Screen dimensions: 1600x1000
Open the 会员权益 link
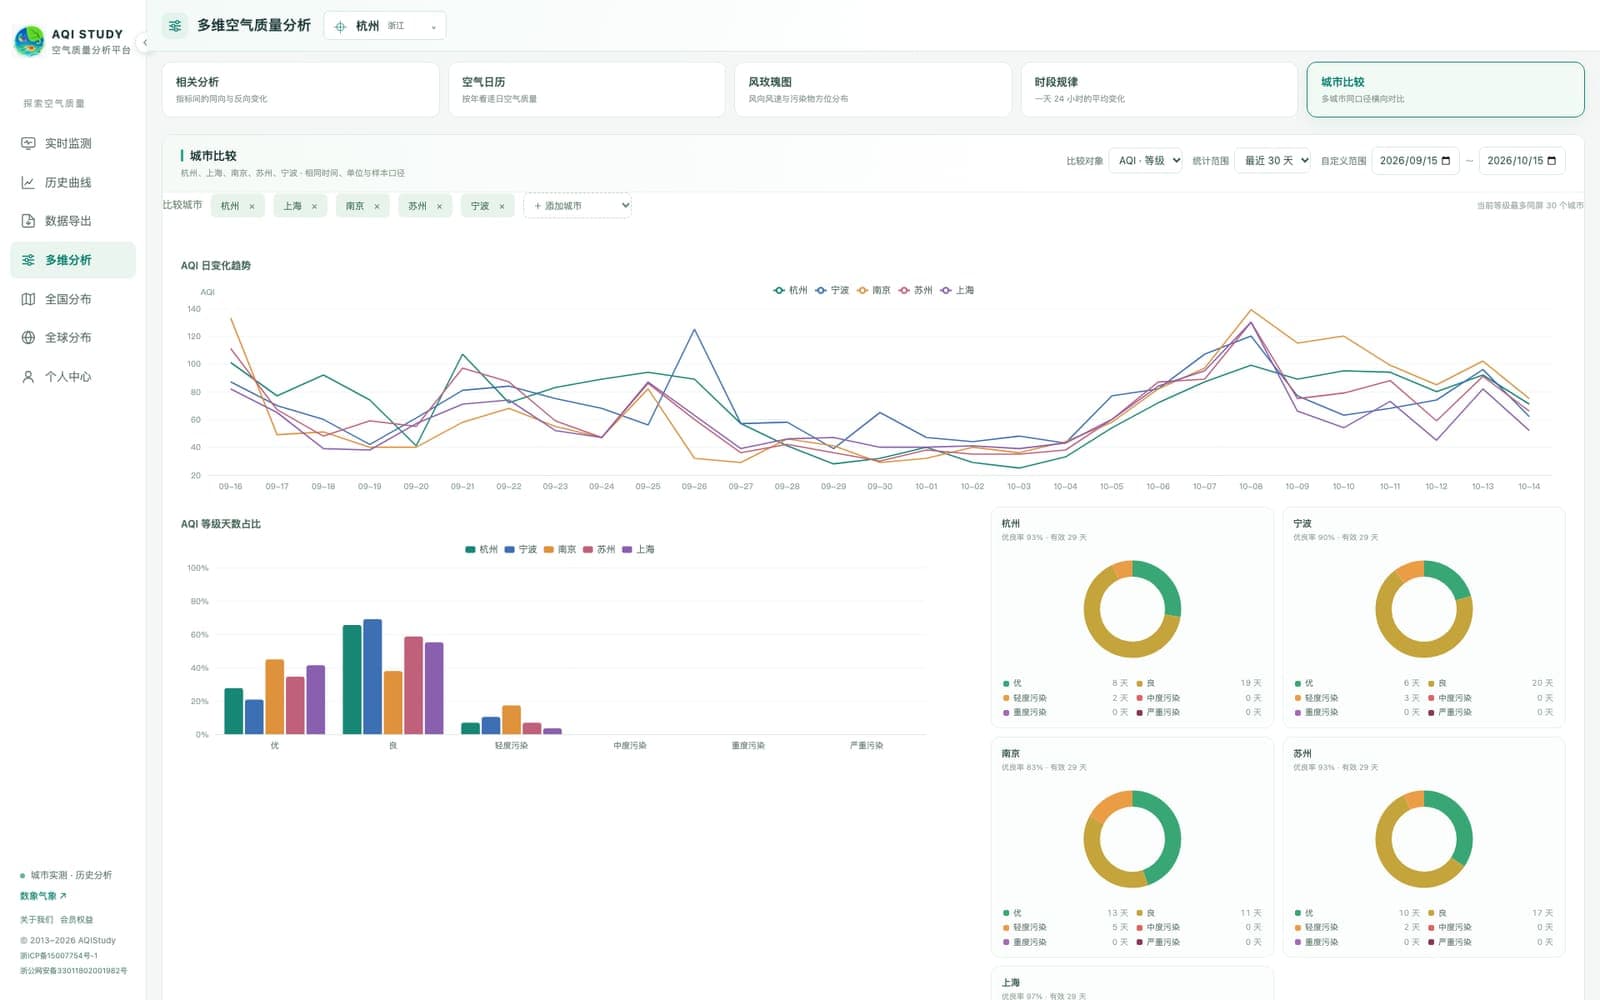click(x=76, y=920)
